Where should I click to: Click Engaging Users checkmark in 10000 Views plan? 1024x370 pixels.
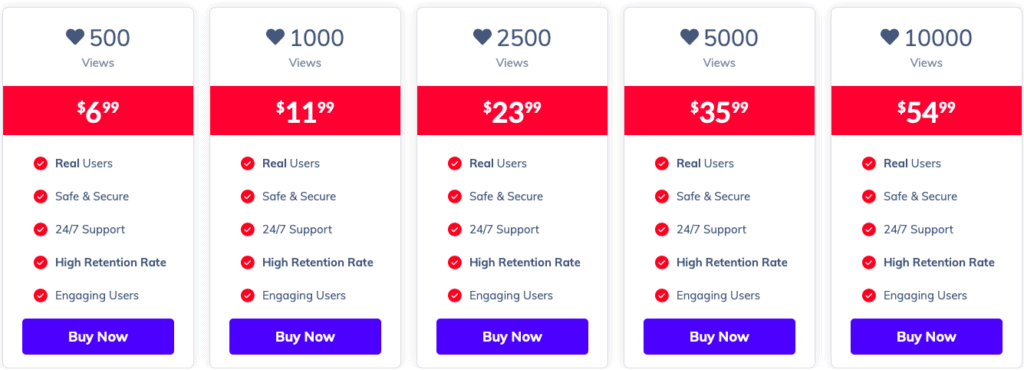pyautogui.click(x=869, y=296)
